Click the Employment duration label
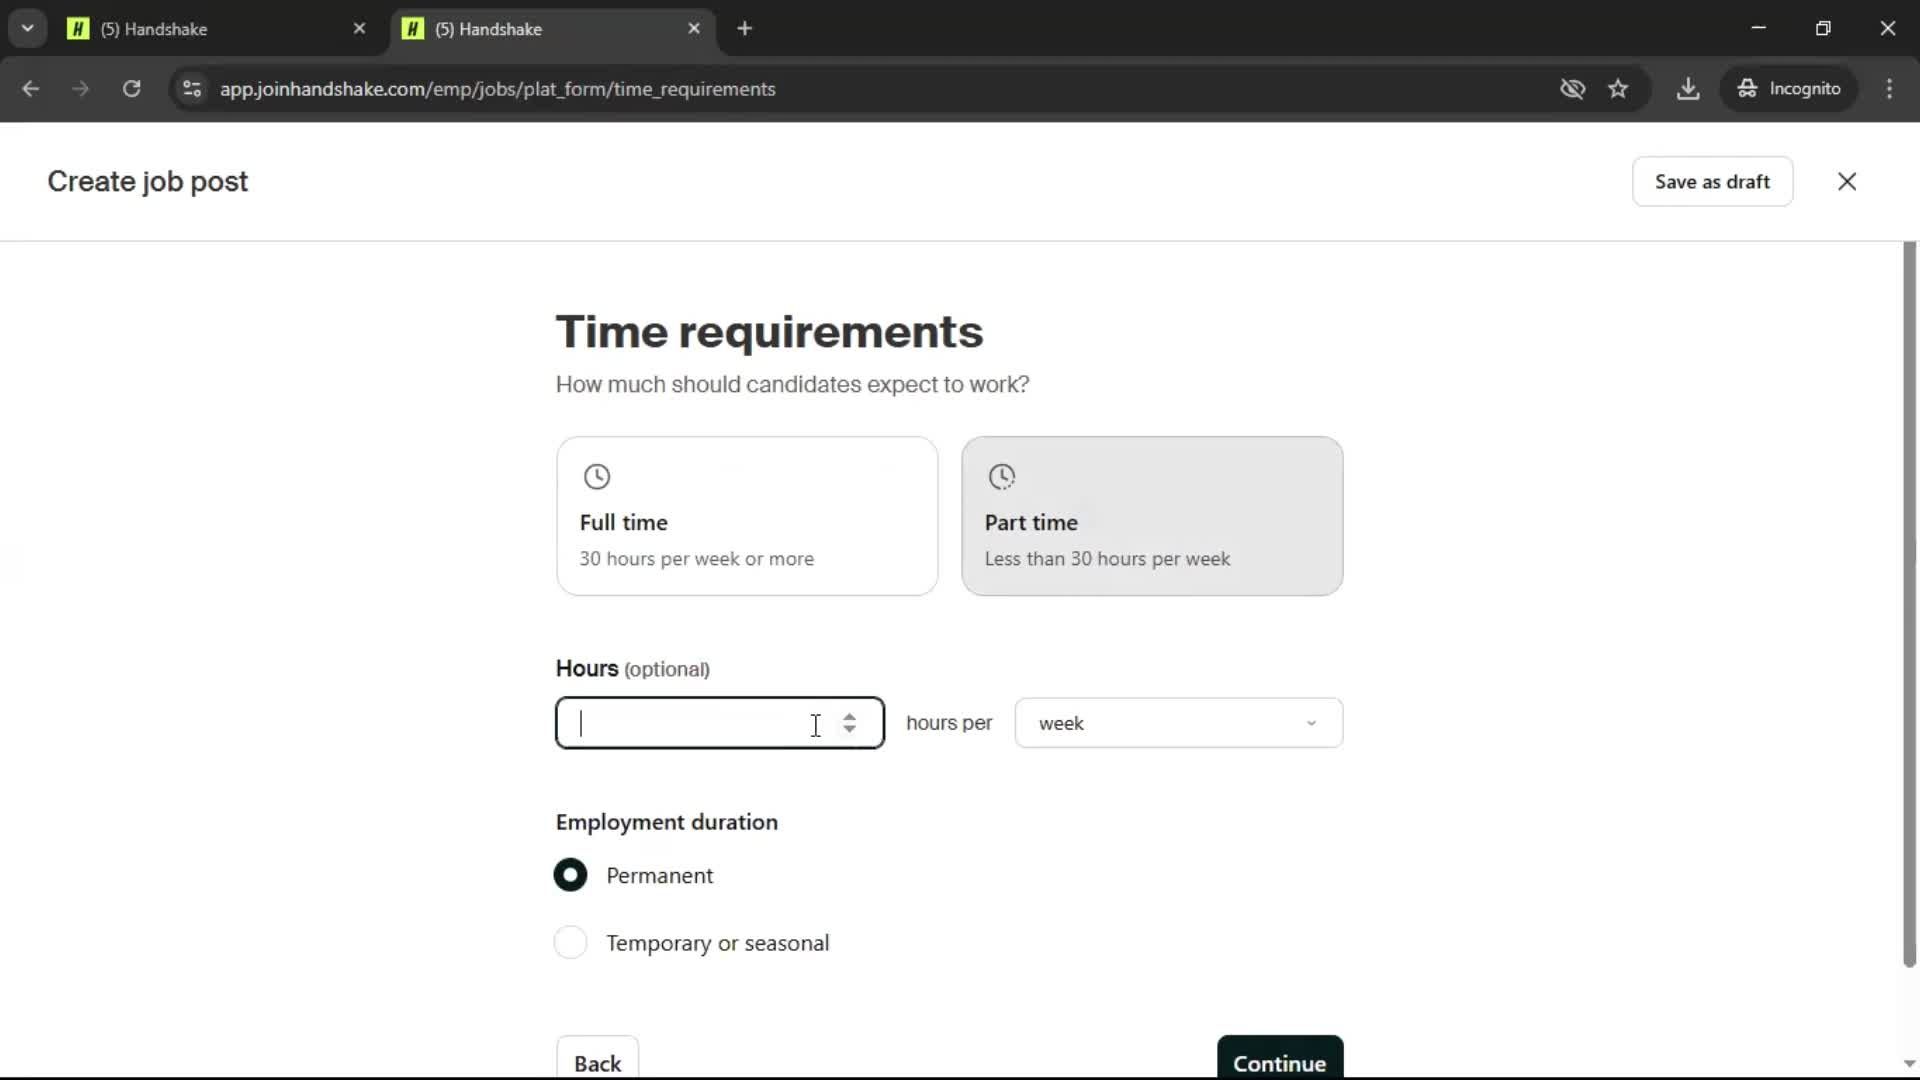This screenshot has height=1080, width=1920. pos(667,822)
